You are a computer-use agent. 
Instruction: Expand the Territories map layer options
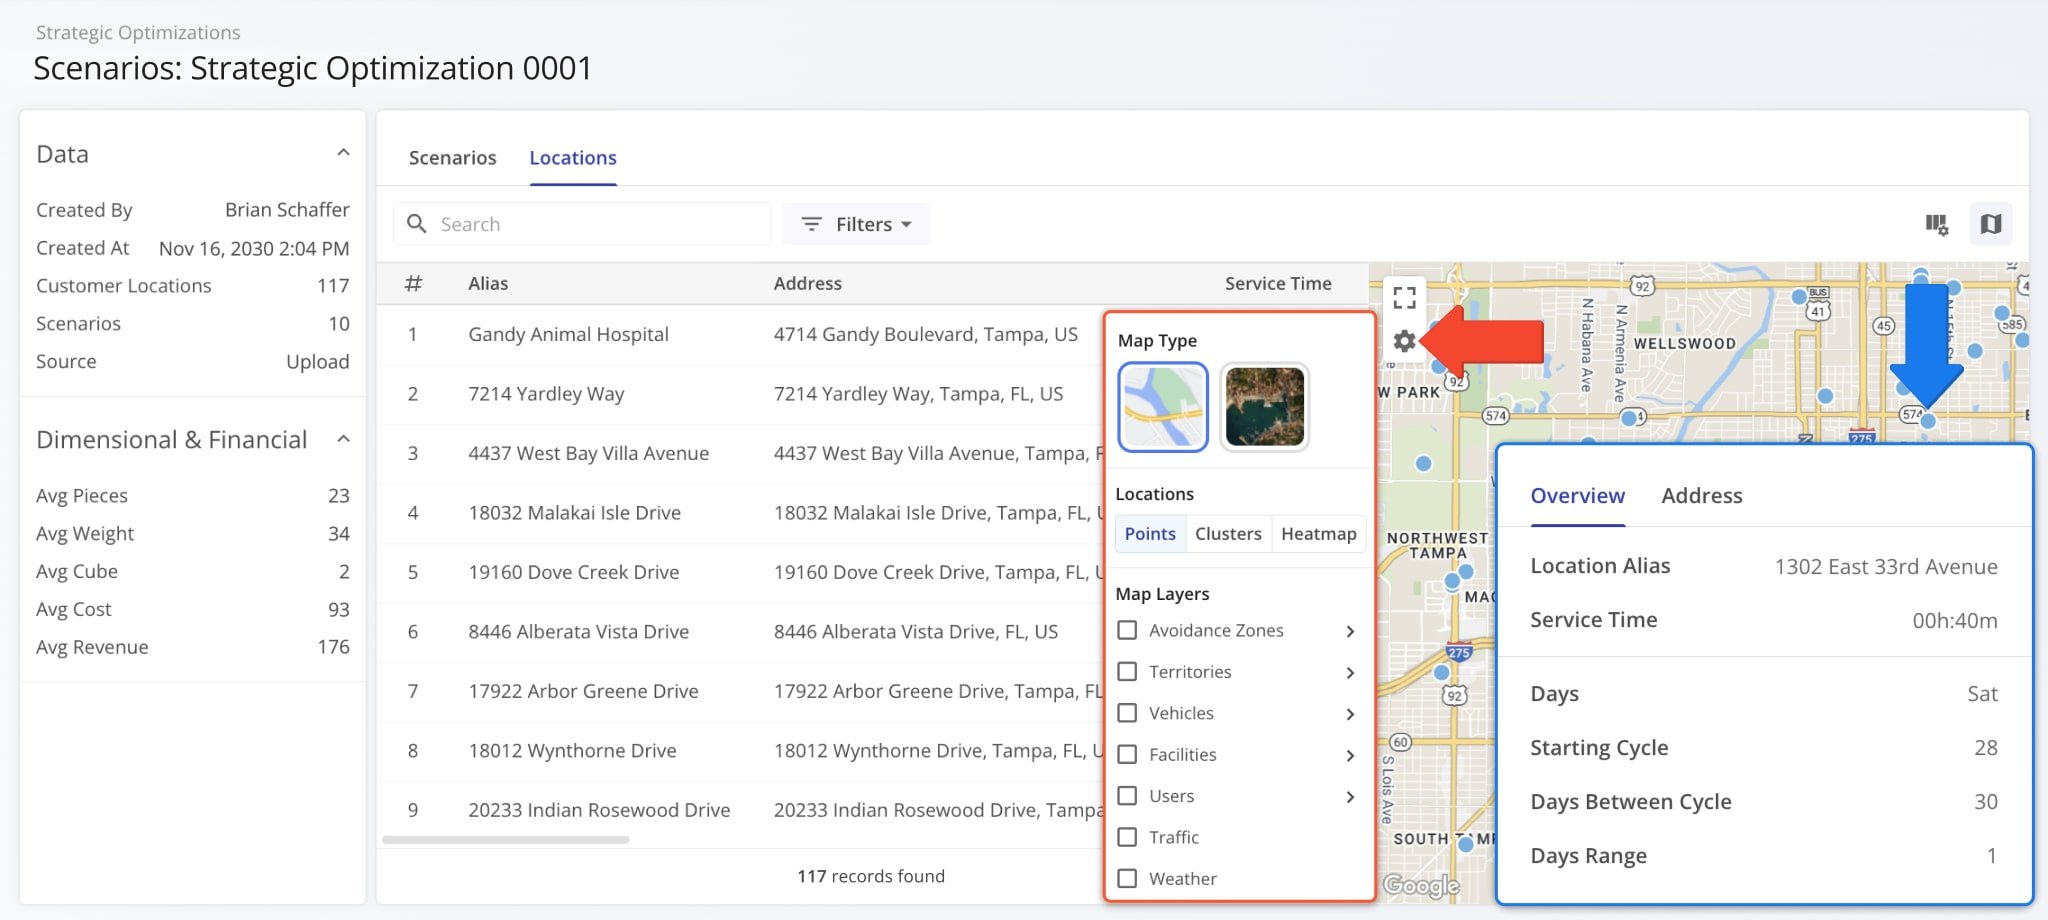click(x=1351, y=672)
